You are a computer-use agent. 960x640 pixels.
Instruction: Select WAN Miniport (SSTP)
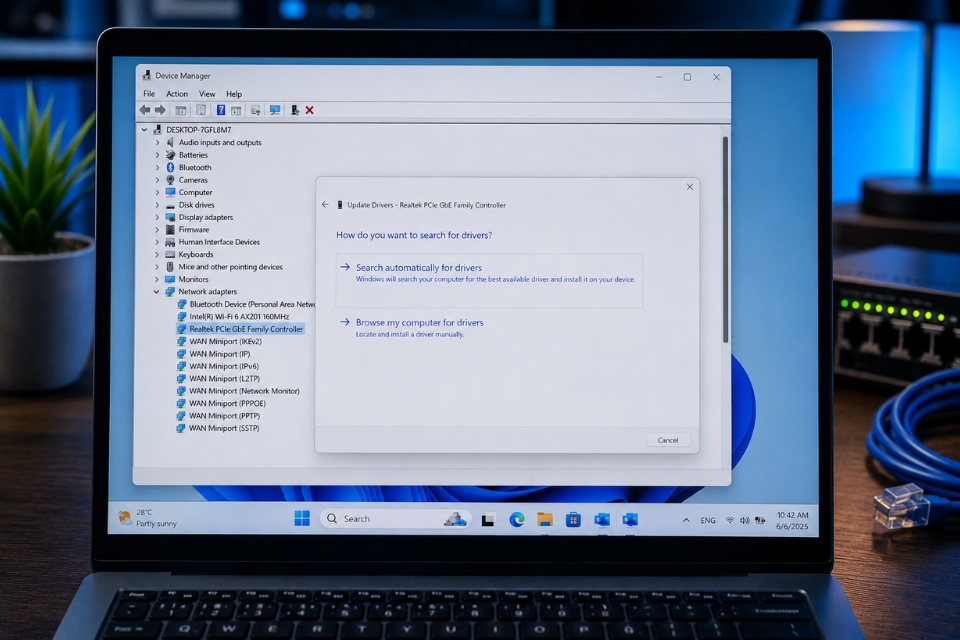pos(218,428)
